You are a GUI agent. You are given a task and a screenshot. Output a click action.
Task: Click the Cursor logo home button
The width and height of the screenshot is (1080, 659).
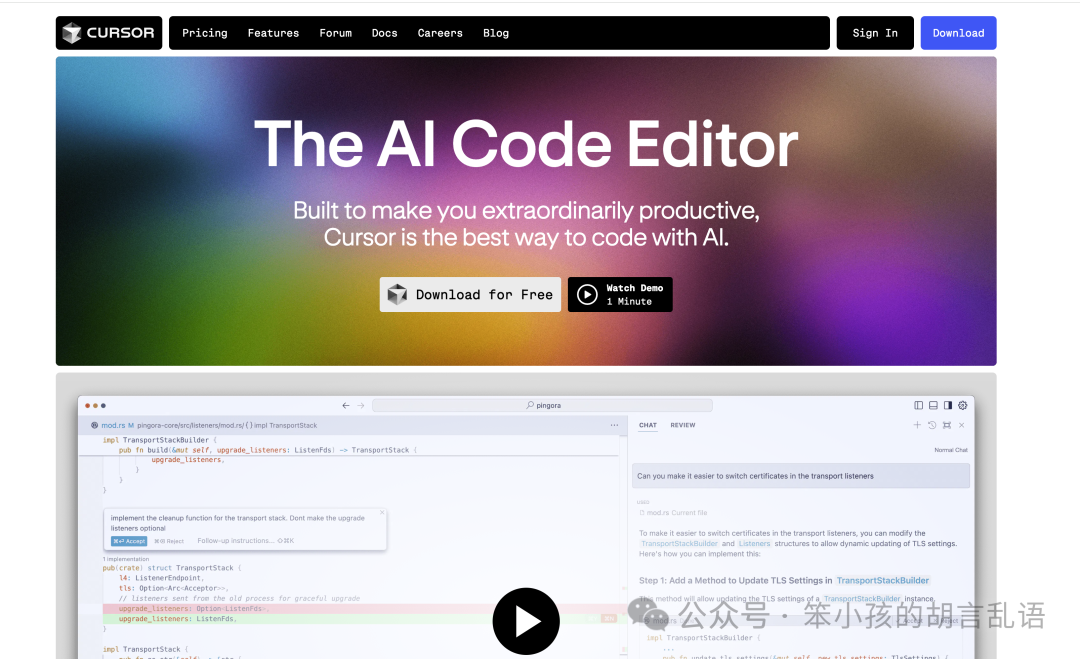point(109,33)
